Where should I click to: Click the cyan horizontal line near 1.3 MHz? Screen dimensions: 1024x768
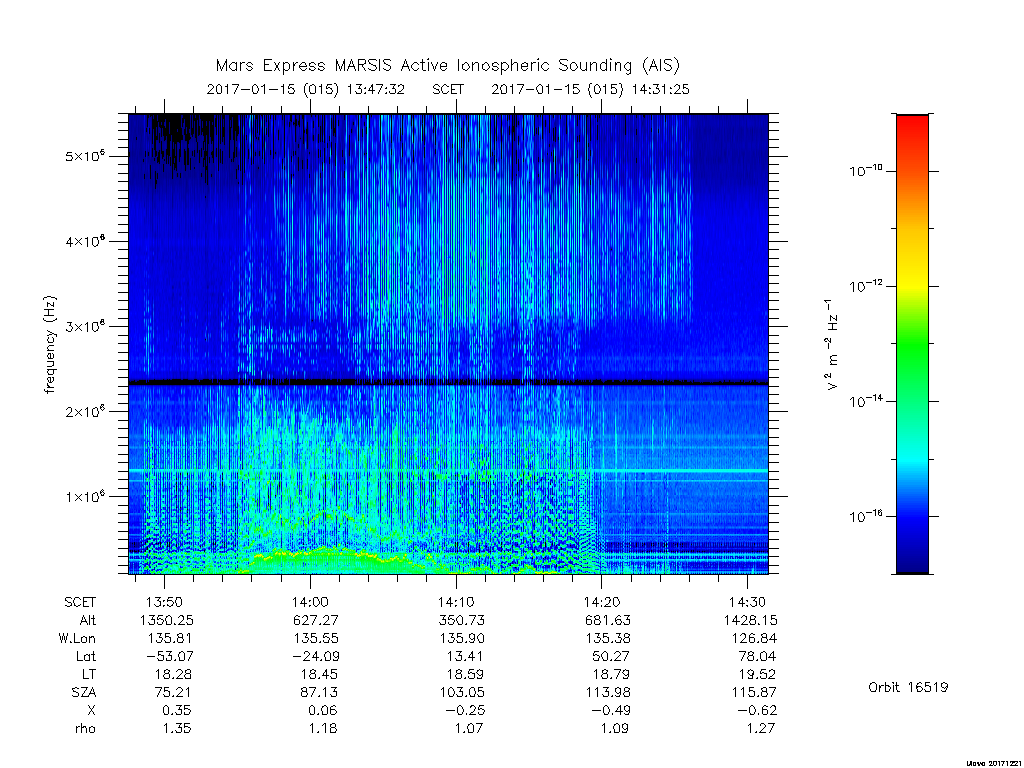448,471
